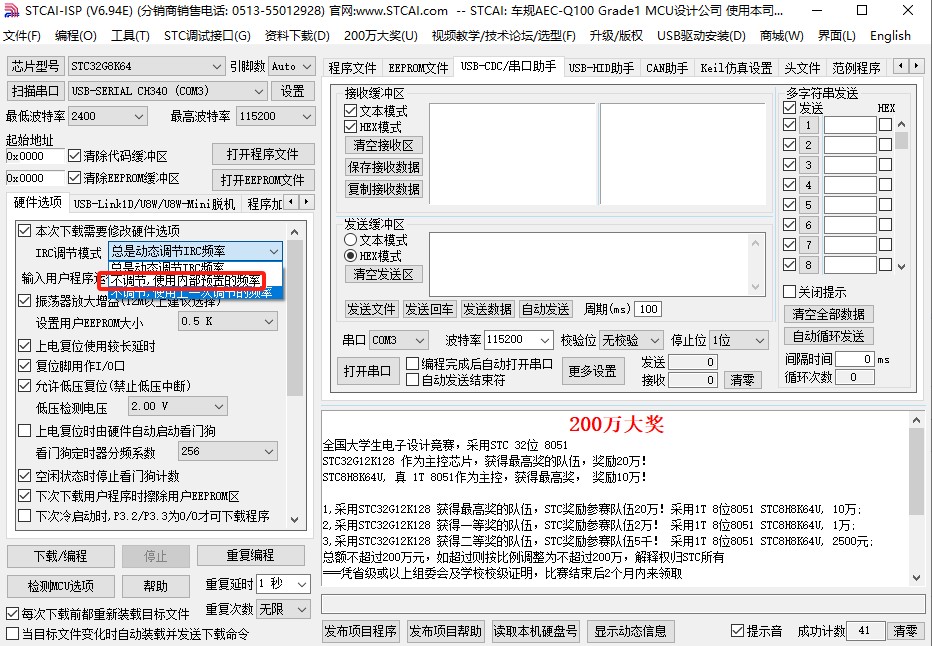Viewport: 932px width, 646px height.
Task: Click the 打开程序文件 button
Action: (263, 155)
